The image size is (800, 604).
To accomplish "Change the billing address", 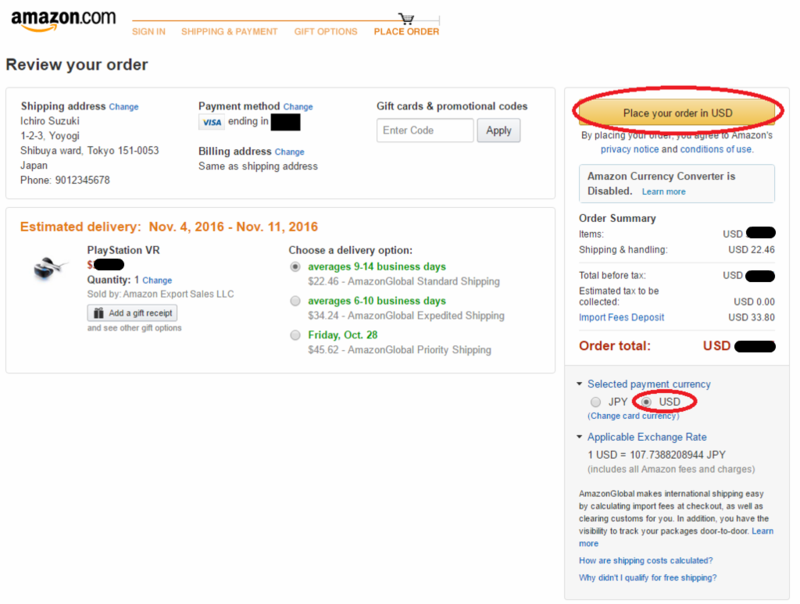I will (289, 152).
